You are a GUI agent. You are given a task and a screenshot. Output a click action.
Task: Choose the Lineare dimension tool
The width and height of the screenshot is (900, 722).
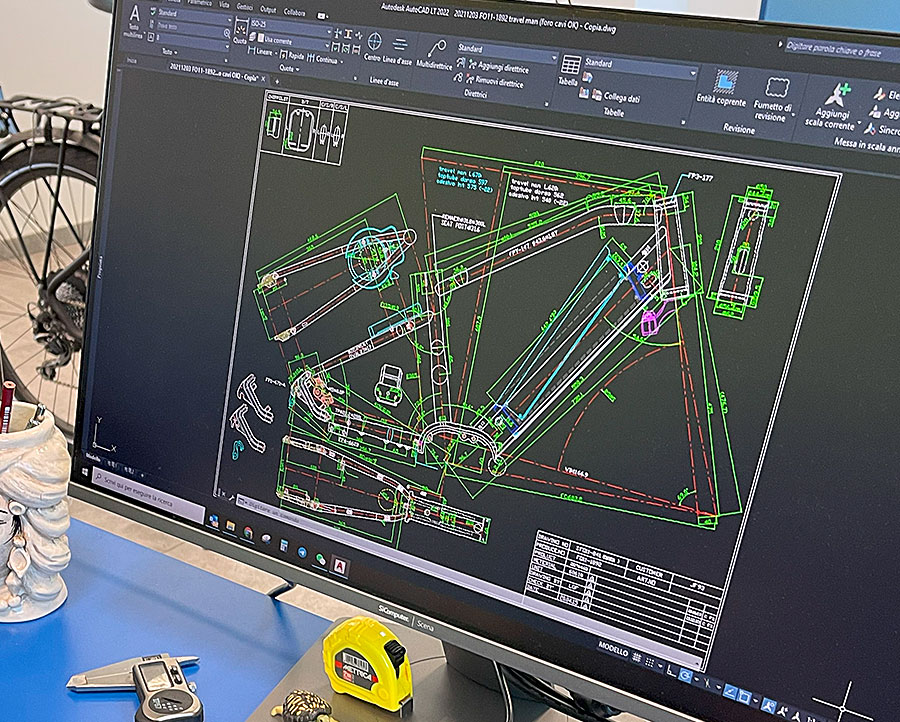pyautogui.click(x=260, y=52)
